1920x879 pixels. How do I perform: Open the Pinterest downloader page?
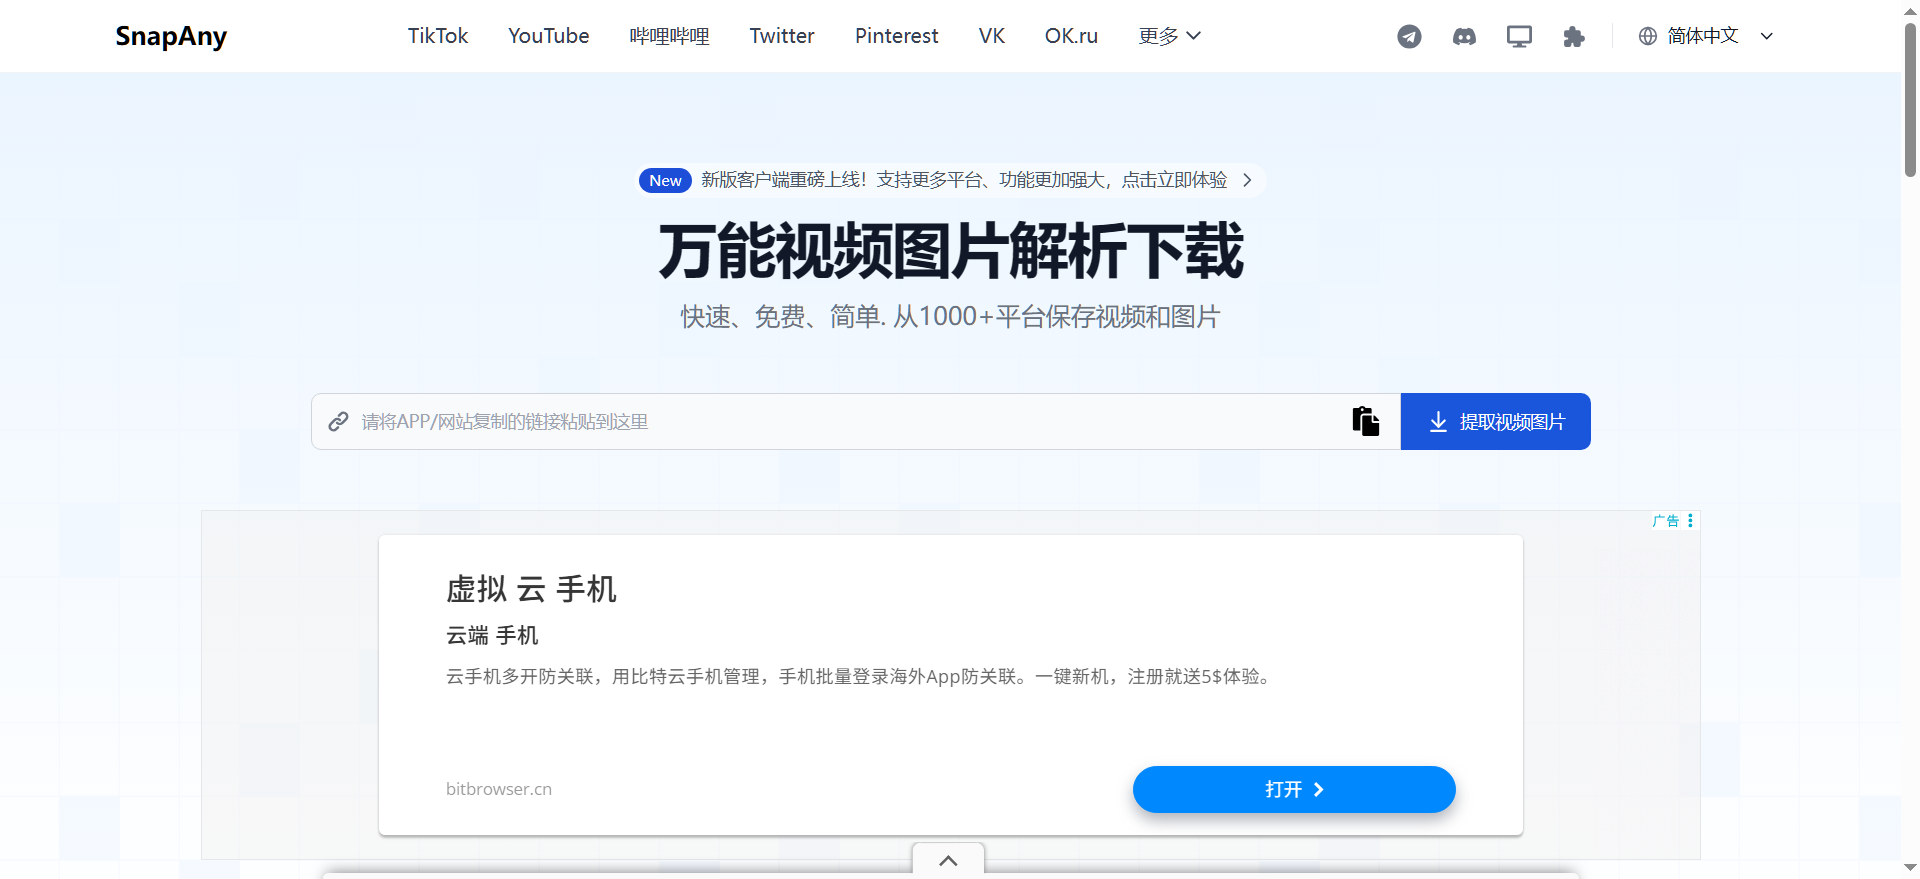click(897, 36)
